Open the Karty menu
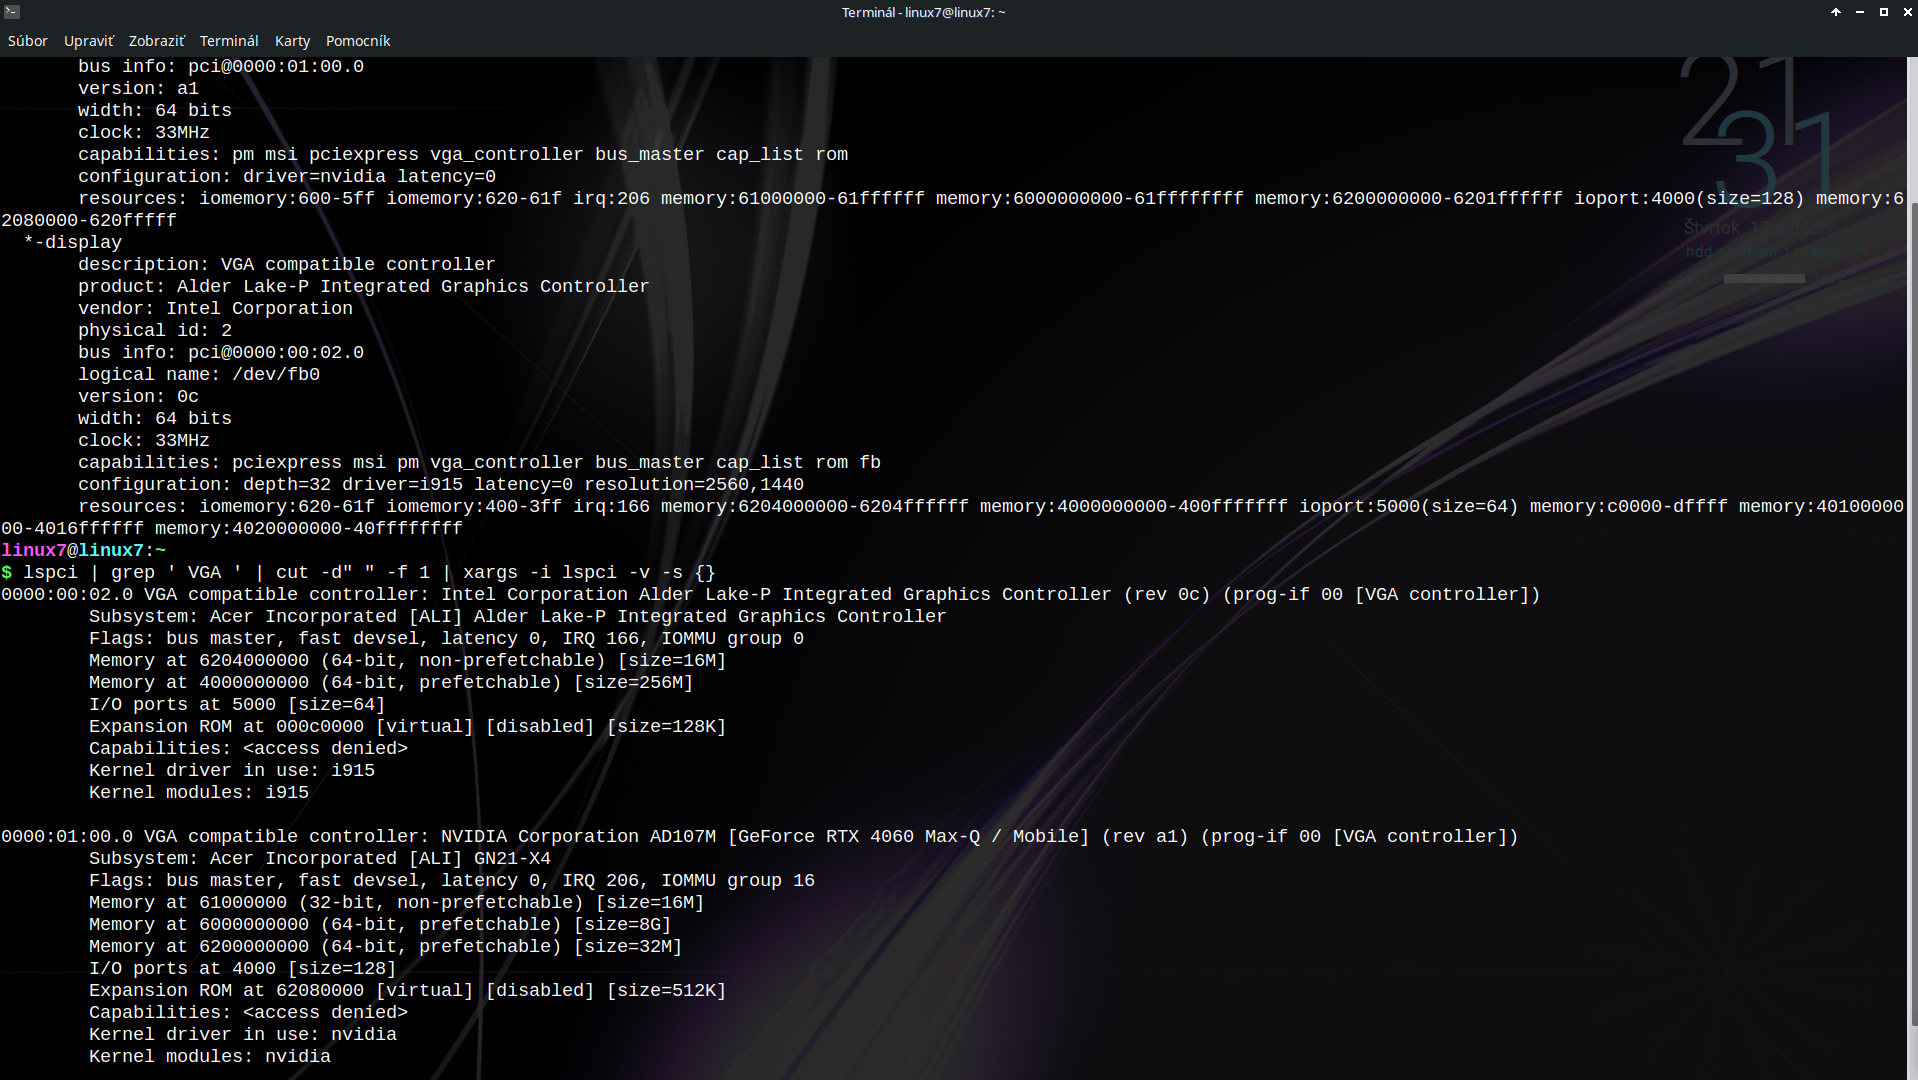The height and width of the screenshot is (1080, 1918). tap(292, 41)
